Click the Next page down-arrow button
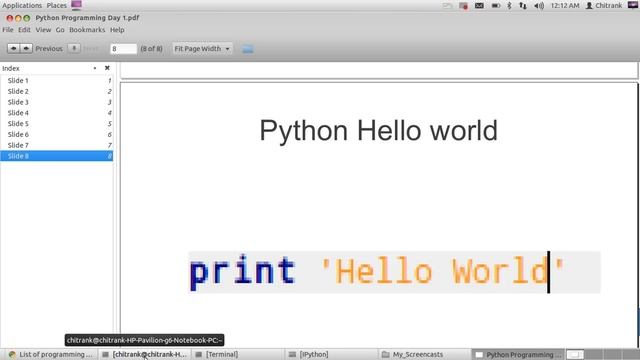The image size is (640, 360). click(74, 49)
